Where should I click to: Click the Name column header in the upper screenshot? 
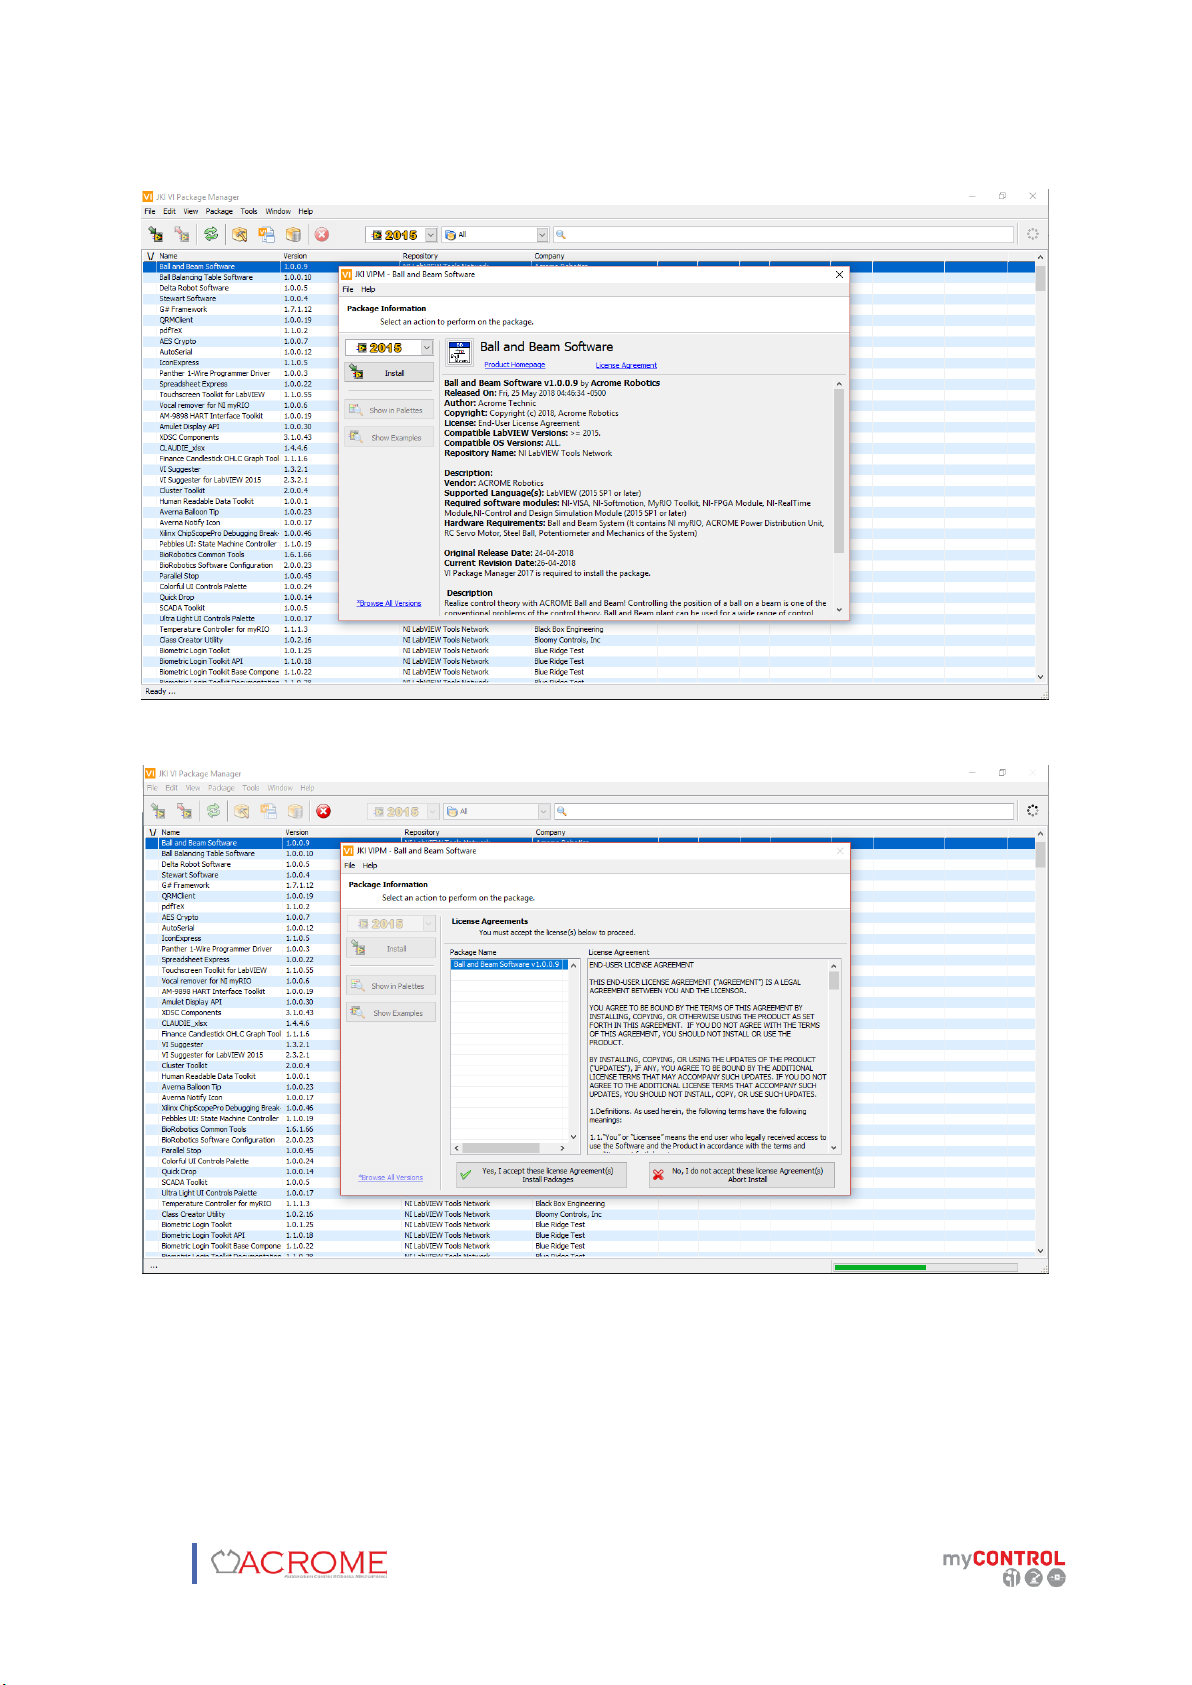coord(169,256)
